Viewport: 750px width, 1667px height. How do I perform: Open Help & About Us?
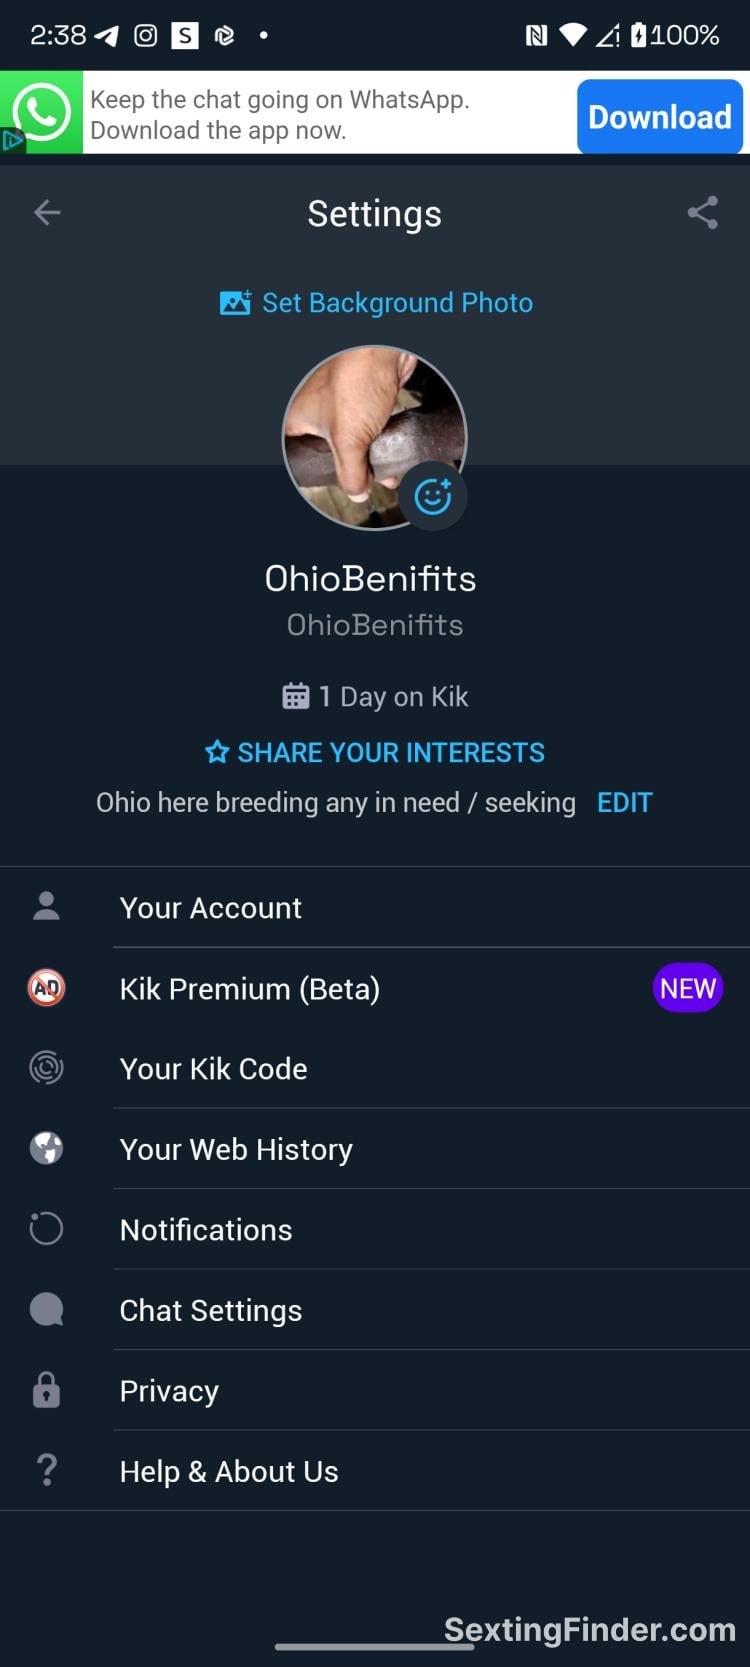pyautogui.click(x=229, y=1471)
